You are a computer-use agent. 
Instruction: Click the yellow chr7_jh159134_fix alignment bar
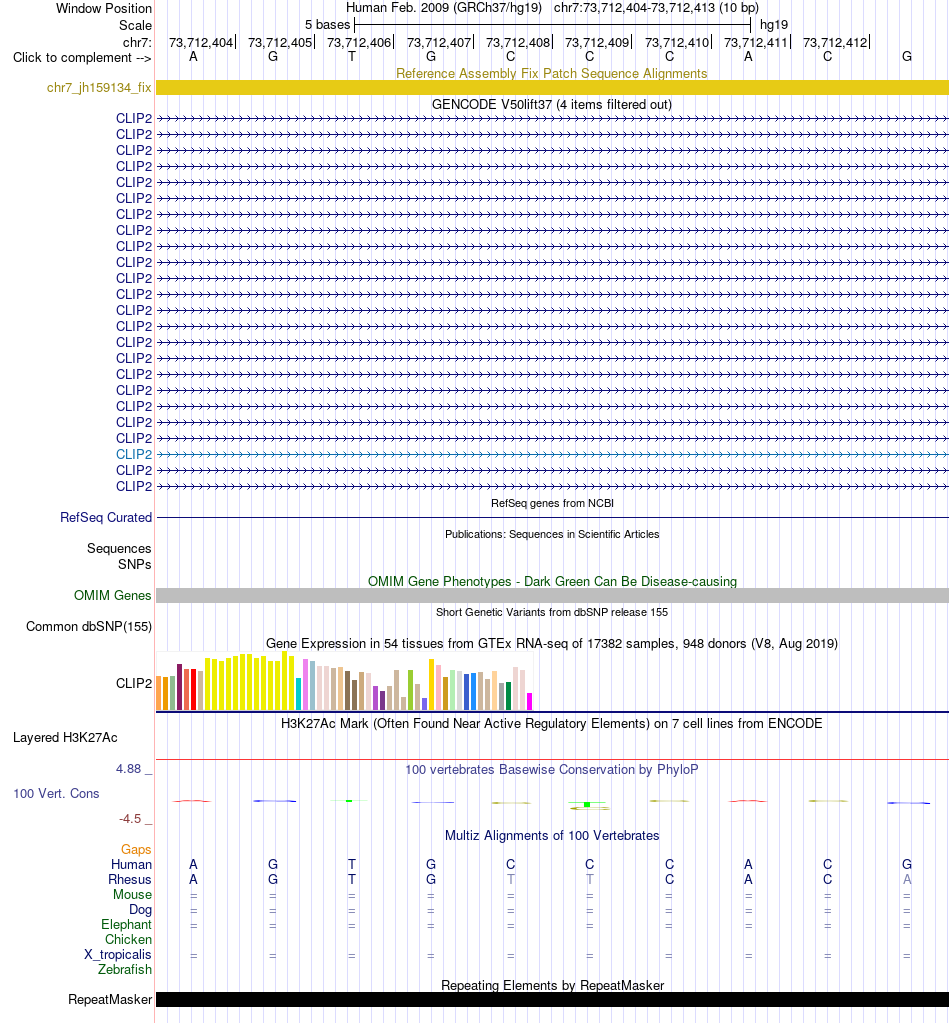552,87
